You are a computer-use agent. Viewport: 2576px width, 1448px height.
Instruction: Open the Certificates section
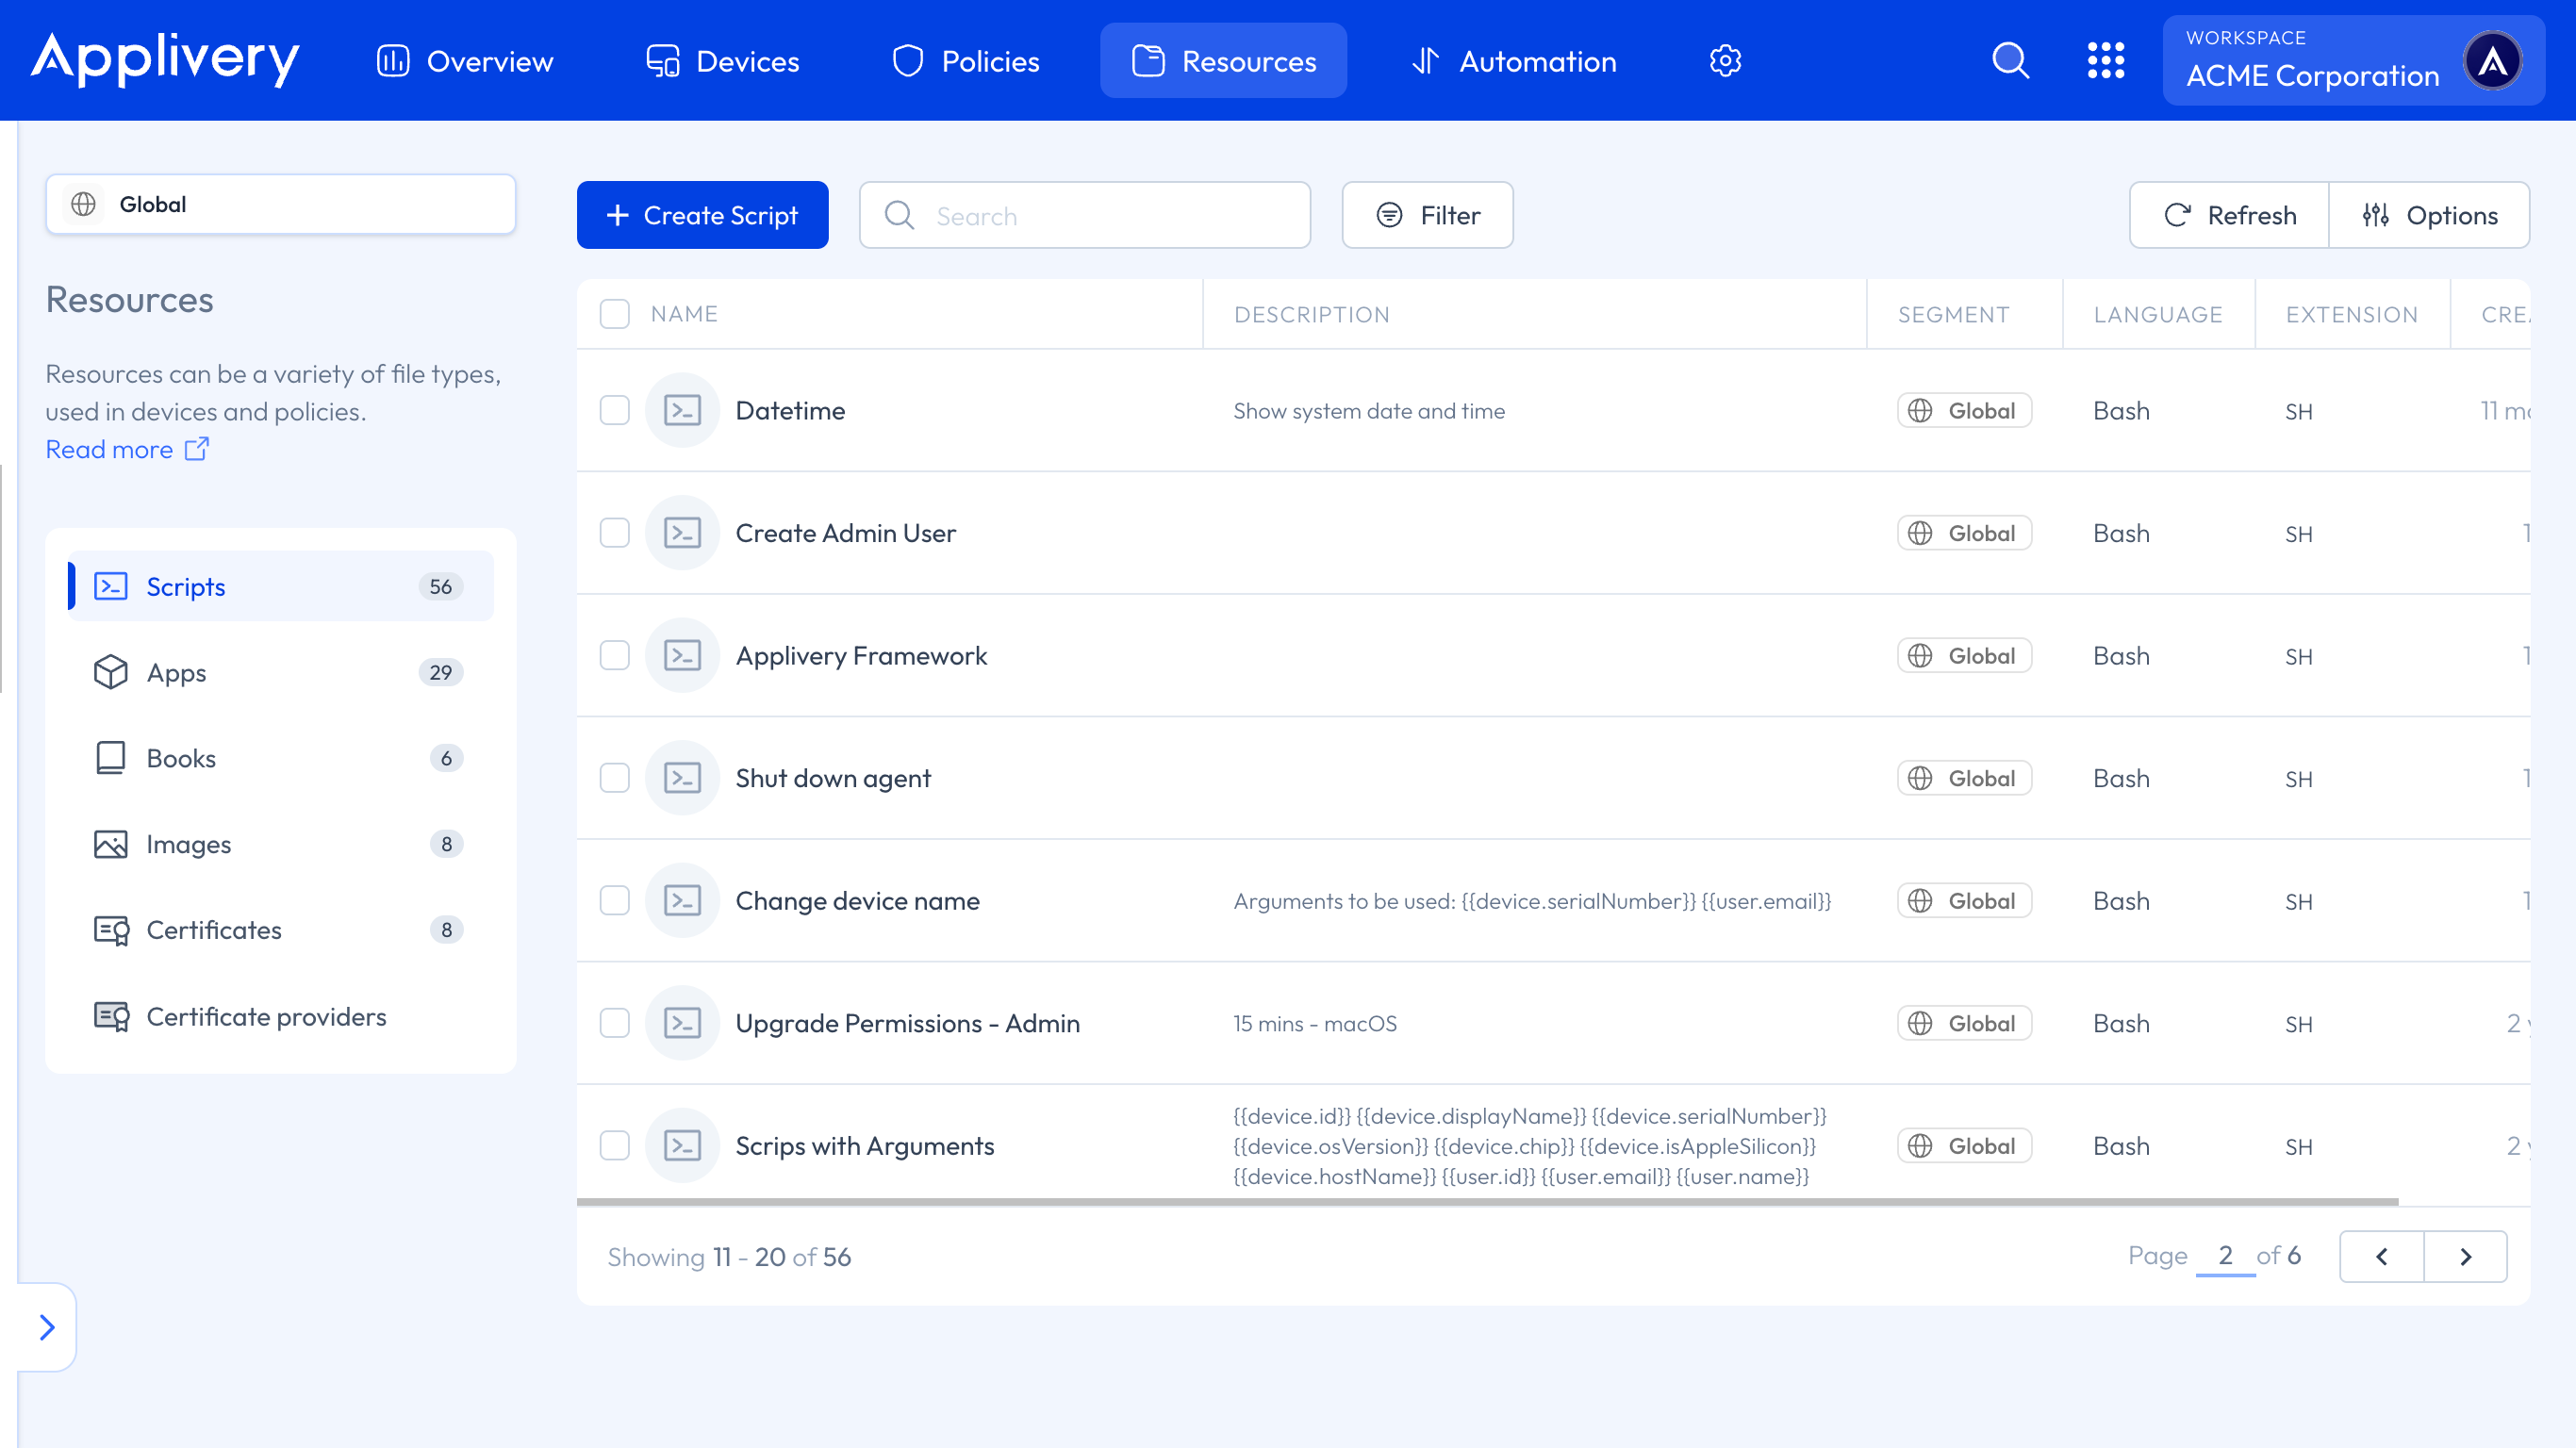(x=214, y=930)
